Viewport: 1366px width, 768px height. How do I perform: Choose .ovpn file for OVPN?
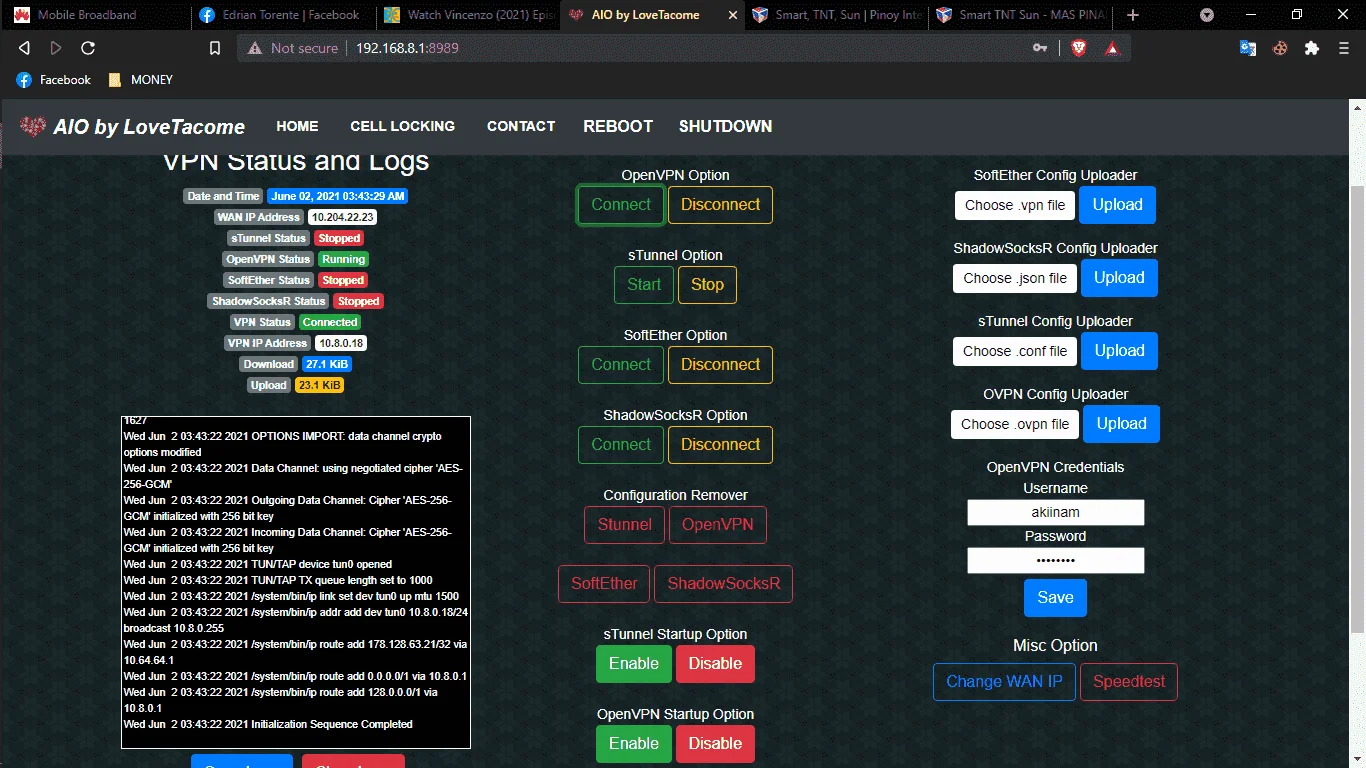(1015, 424)
